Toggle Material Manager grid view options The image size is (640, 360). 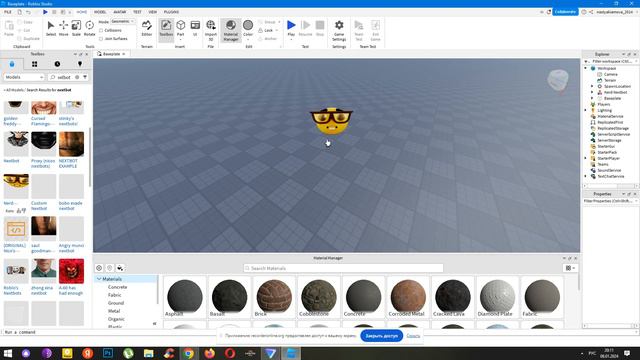tap(570, 268)
